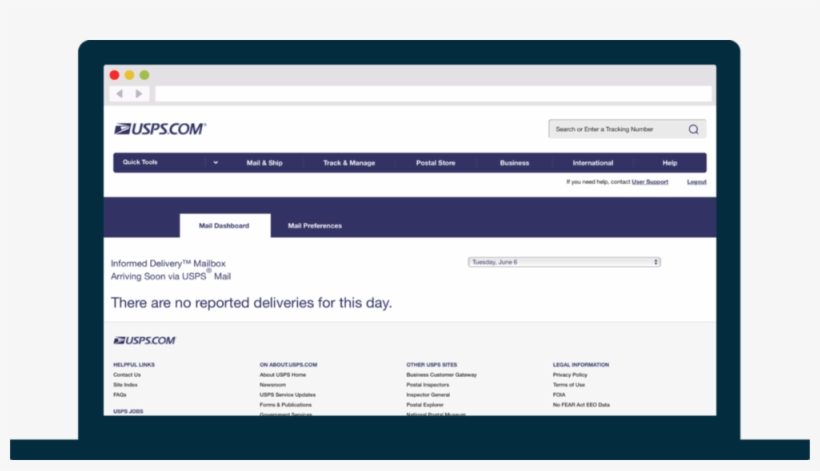Viewport: 820px width, 471px height.
Task: Open USPS Service Updates link
Action: point(288,395)
